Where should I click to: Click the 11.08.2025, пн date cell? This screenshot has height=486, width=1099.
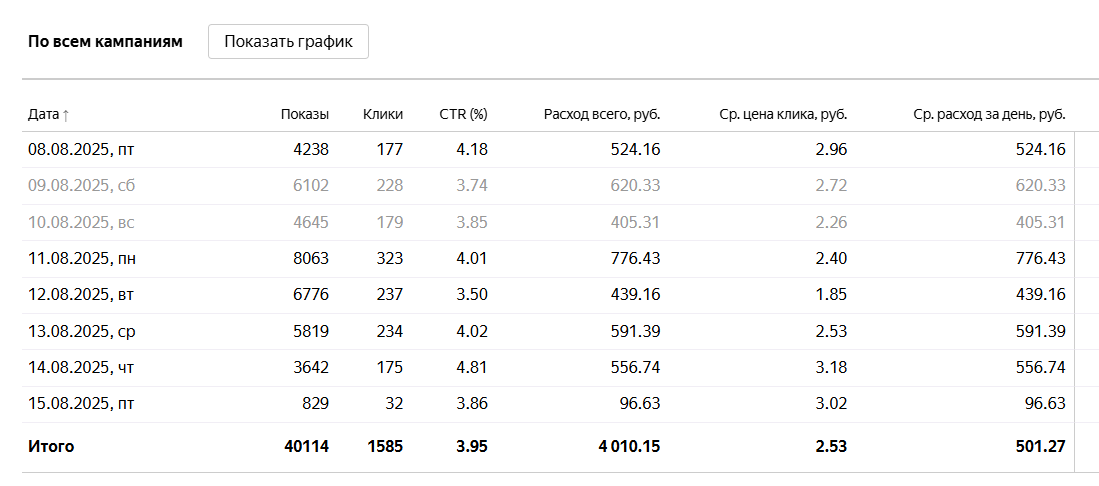(x=82, y=259)
